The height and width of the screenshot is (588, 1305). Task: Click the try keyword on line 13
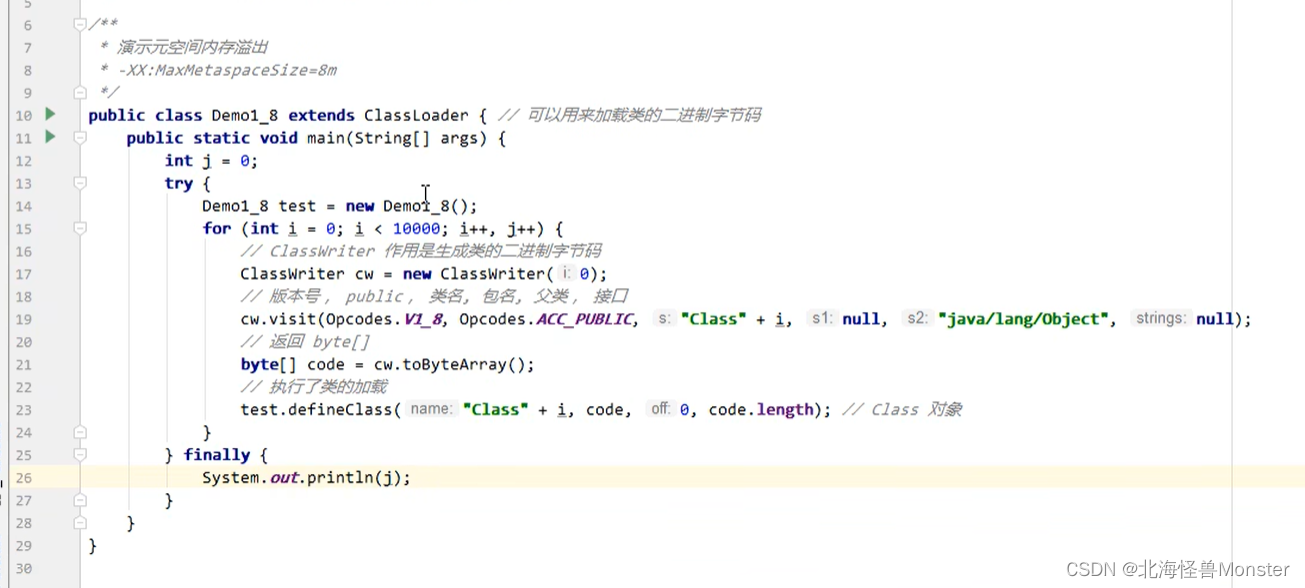(x=178, y=183)
